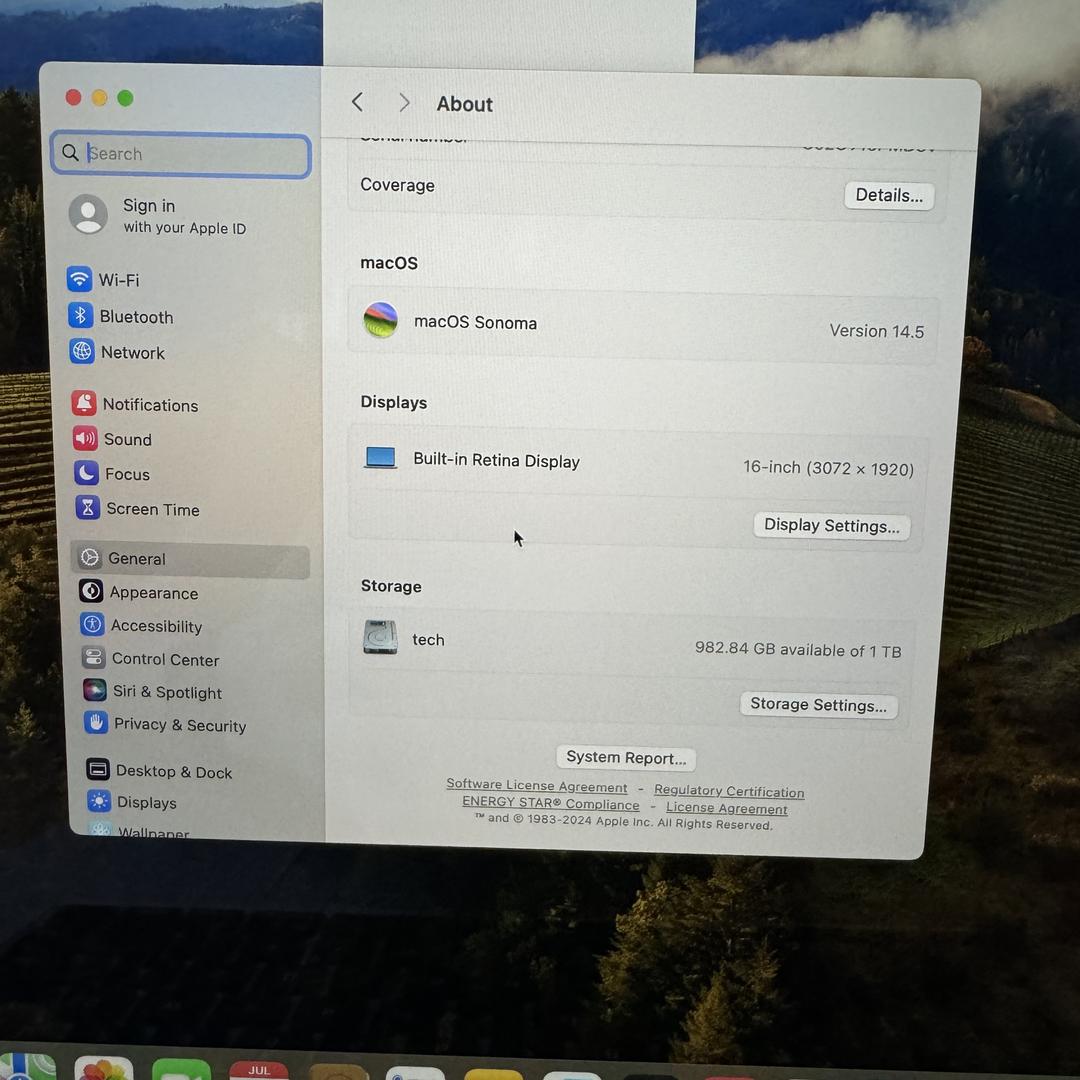Open the Wi-Fi settings pane
The width and height of the screenshot is (1080, 1080).
tap(119, 280)
